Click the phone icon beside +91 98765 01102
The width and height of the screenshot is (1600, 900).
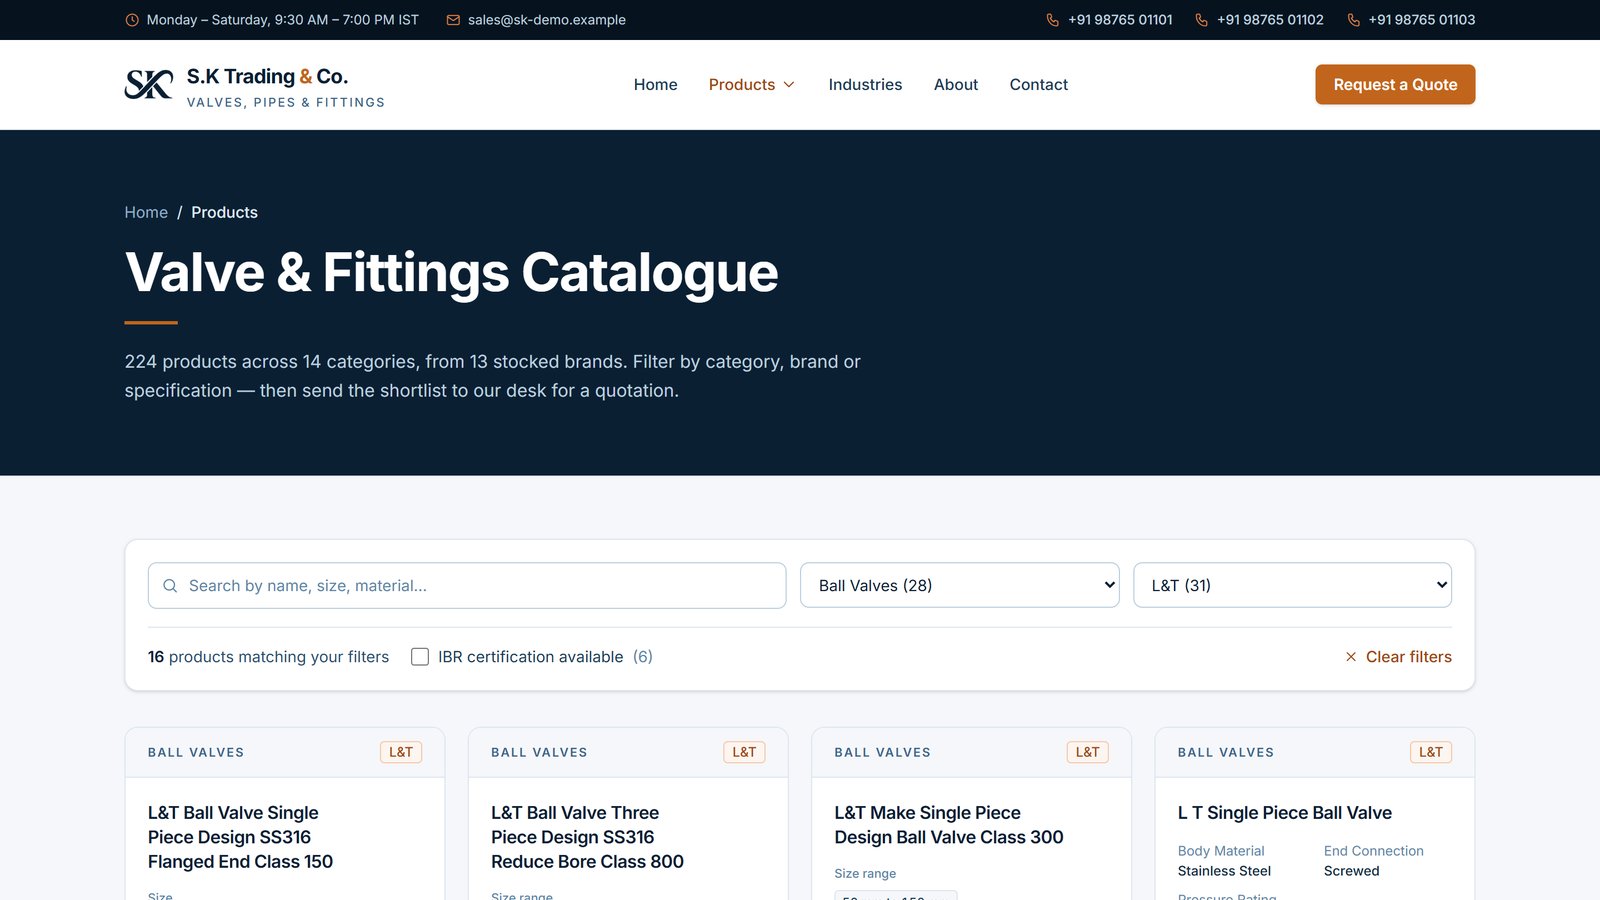1201,20
